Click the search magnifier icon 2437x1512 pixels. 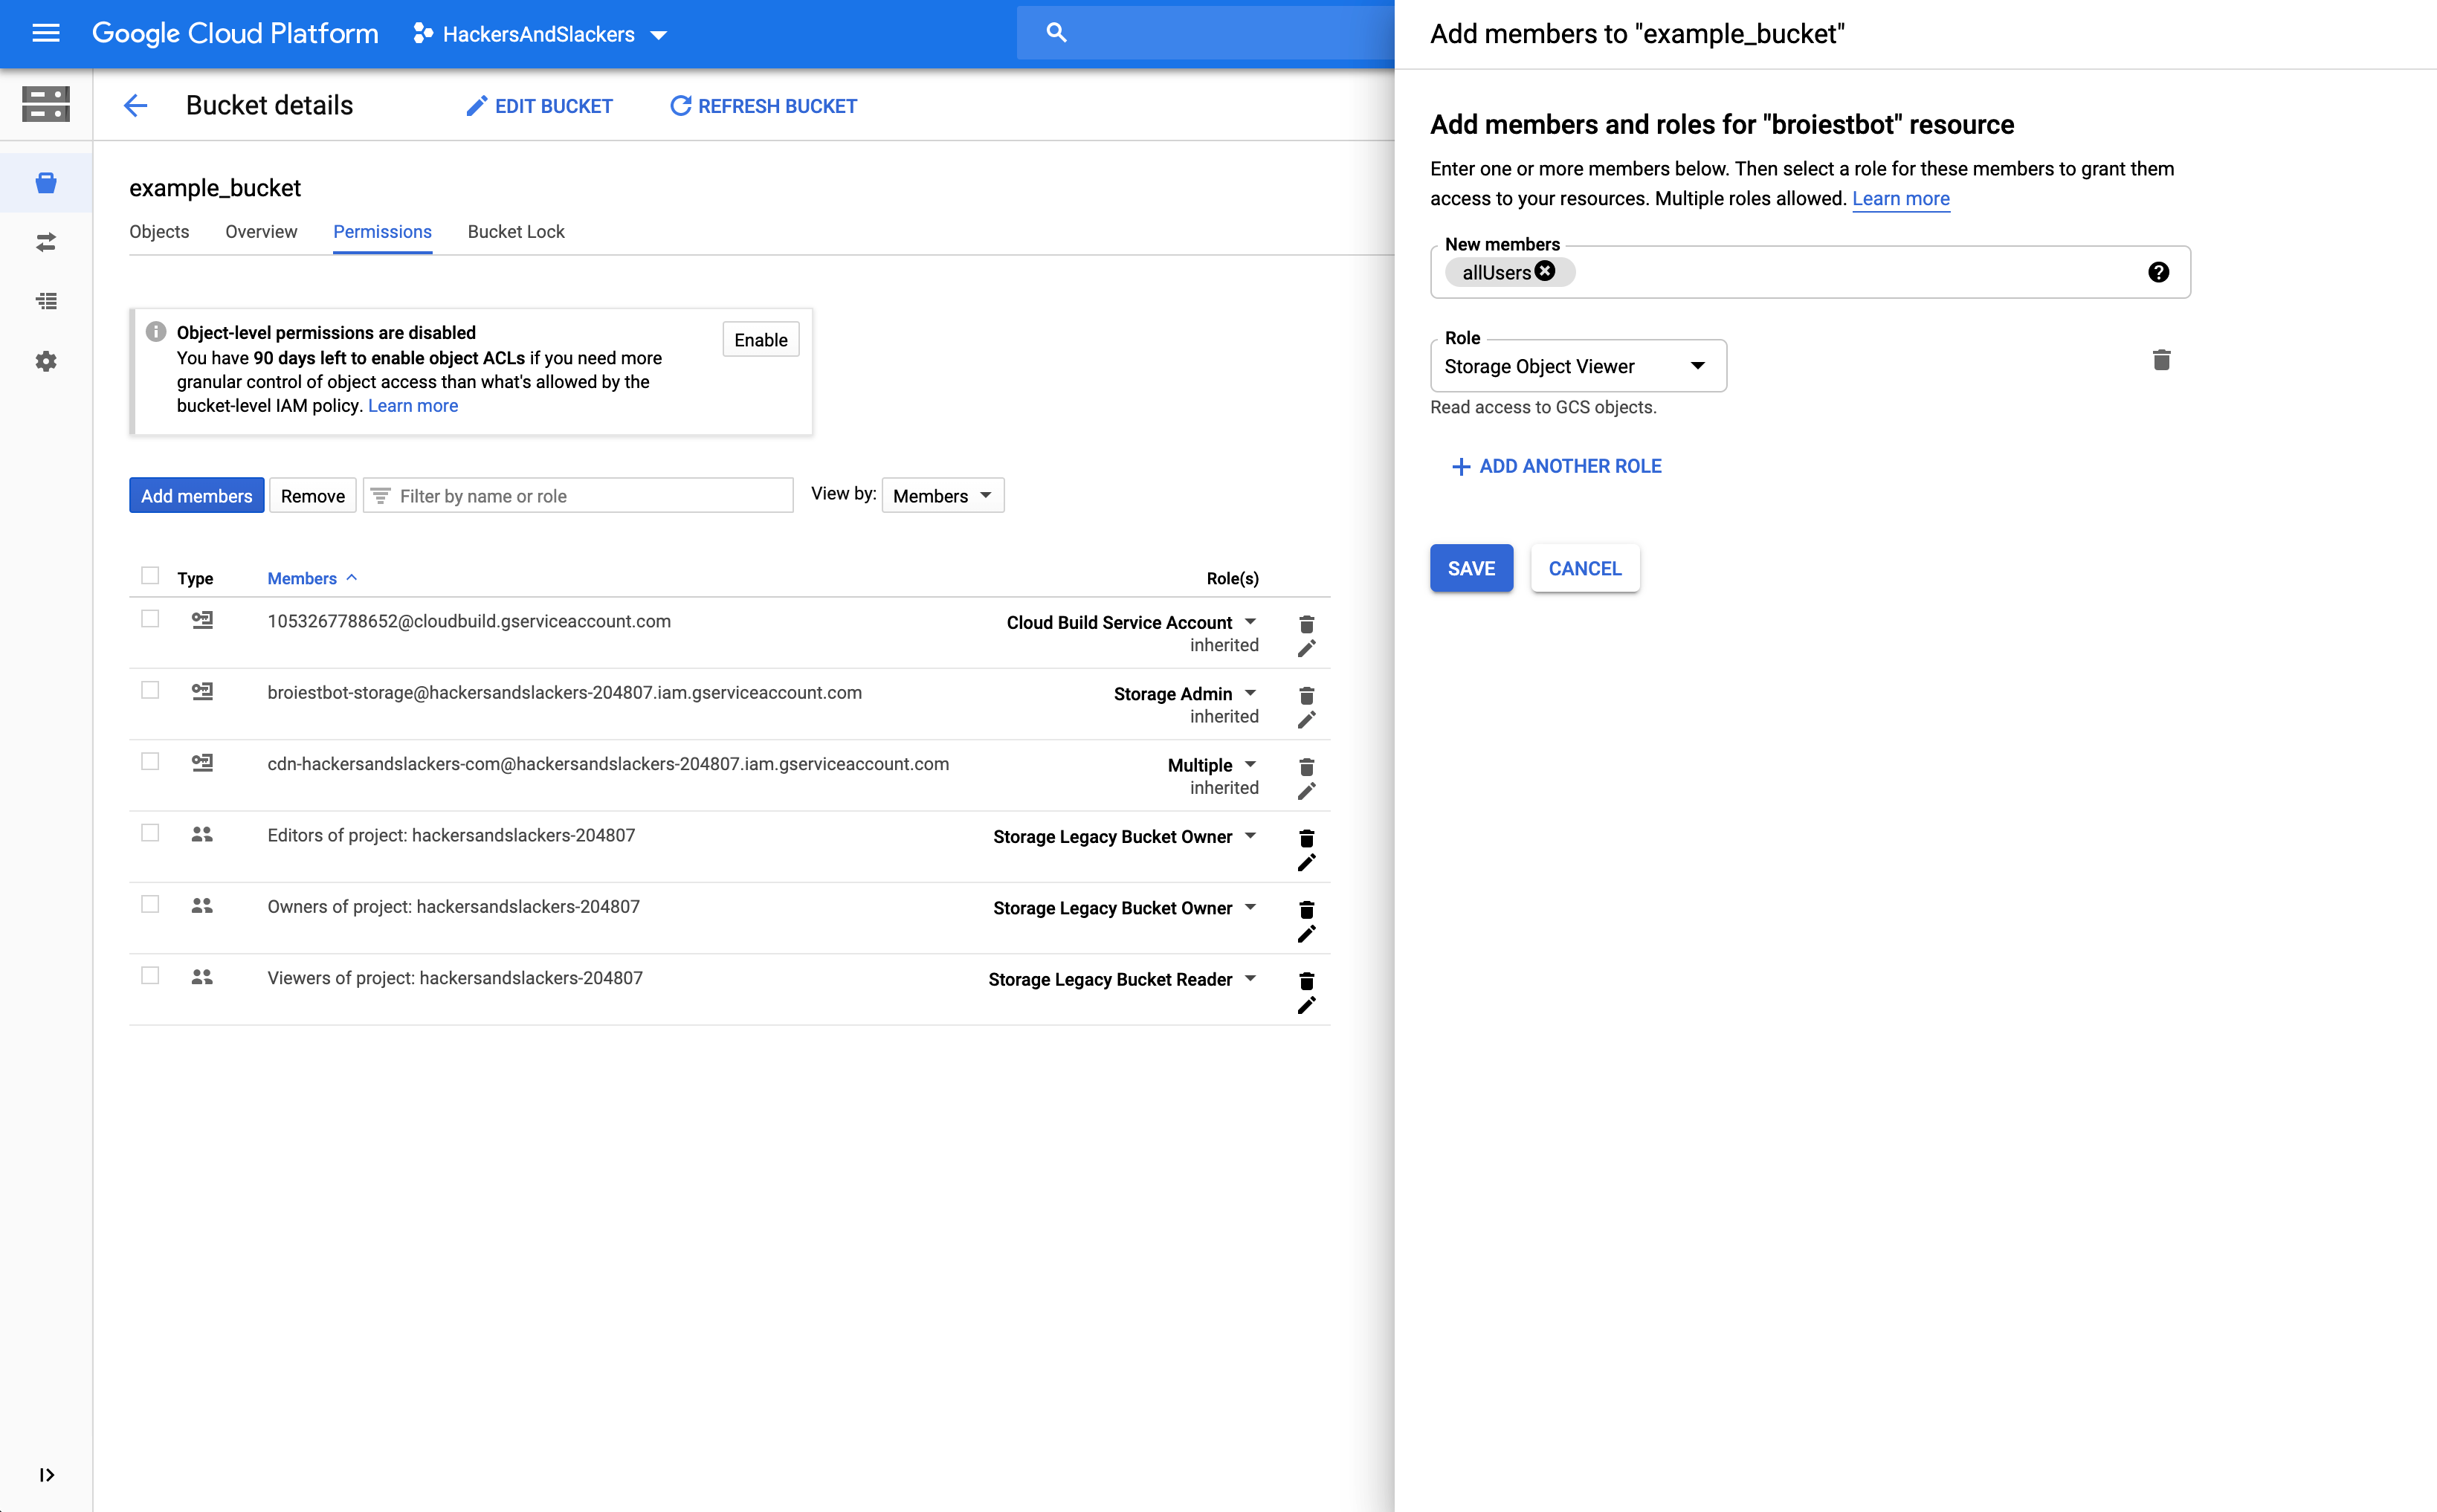coord(1056,33)
